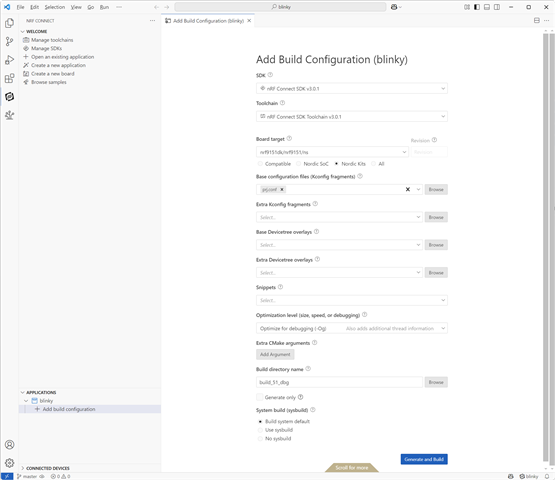Click the Toolchain help question icon
The width and height of the screenshot is (555, 480).
(282, 103)
